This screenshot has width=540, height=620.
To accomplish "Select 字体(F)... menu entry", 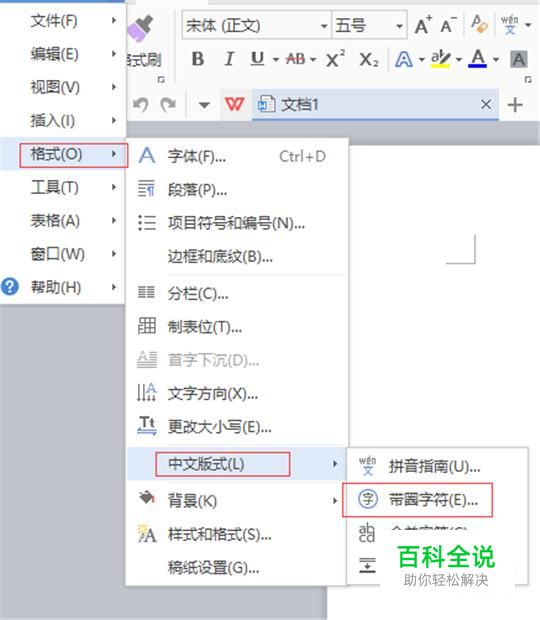I will click(x=237, y=157).
